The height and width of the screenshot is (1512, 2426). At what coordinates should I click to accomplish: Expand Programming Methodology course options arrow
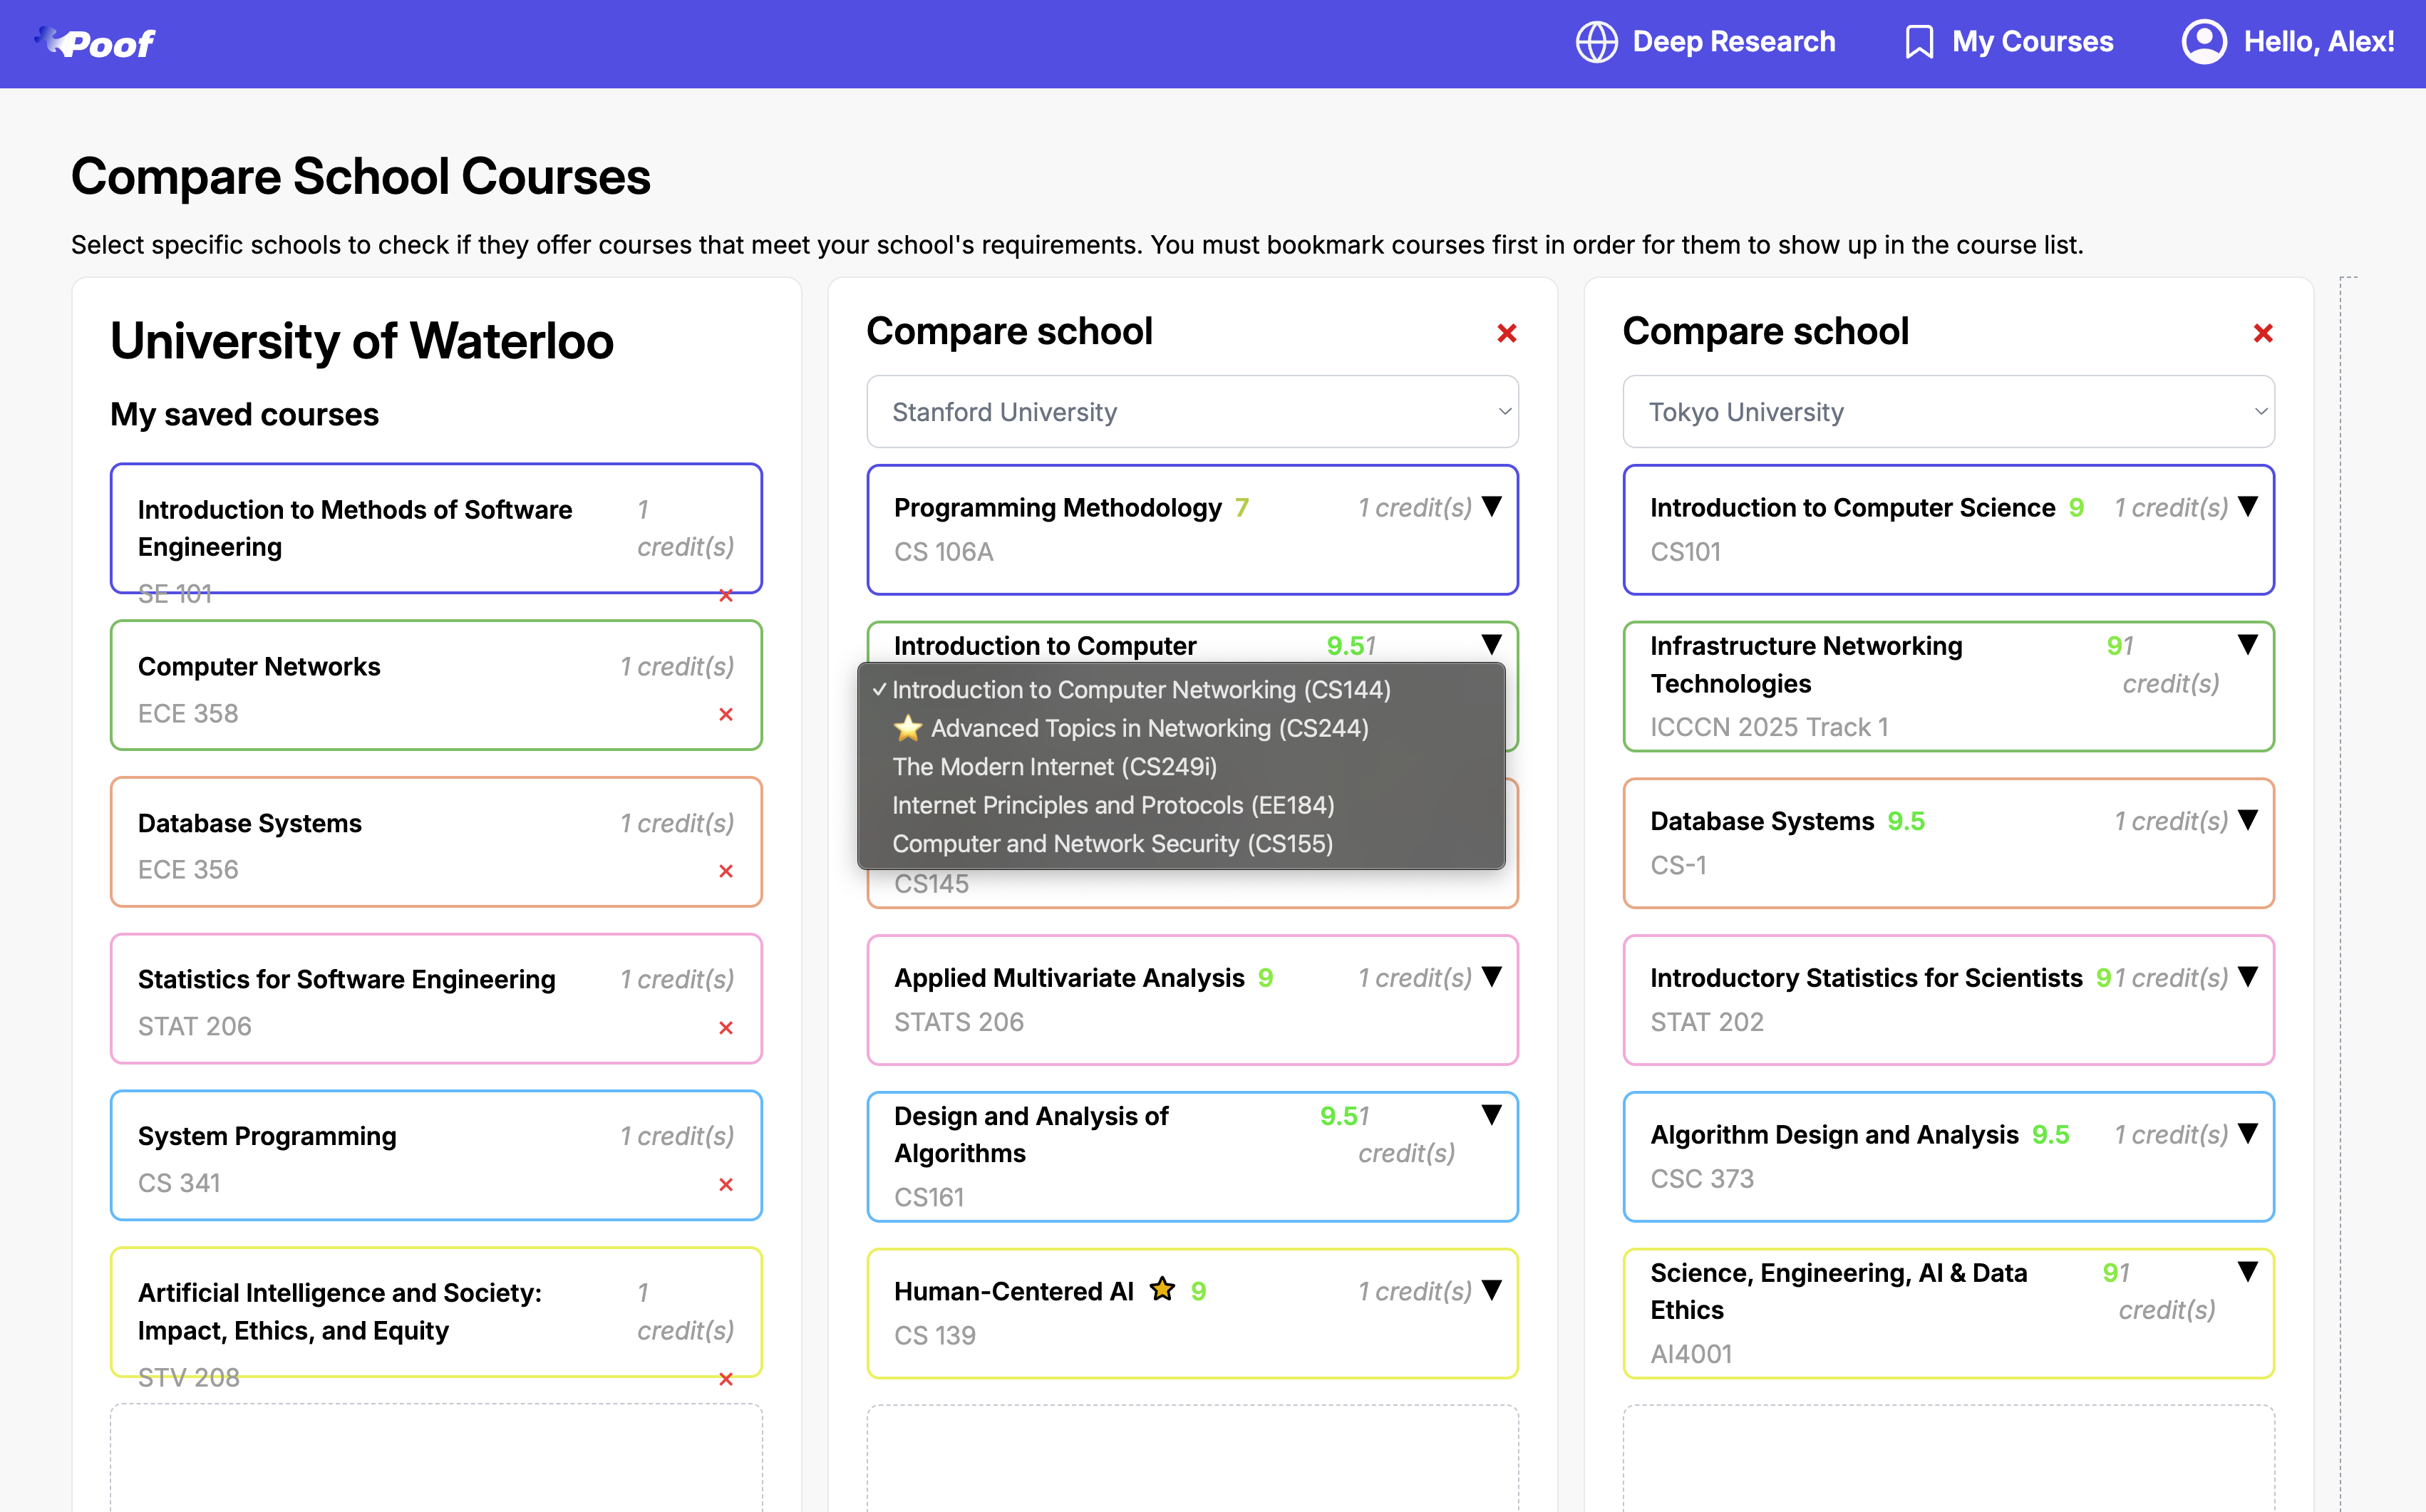1491,507
